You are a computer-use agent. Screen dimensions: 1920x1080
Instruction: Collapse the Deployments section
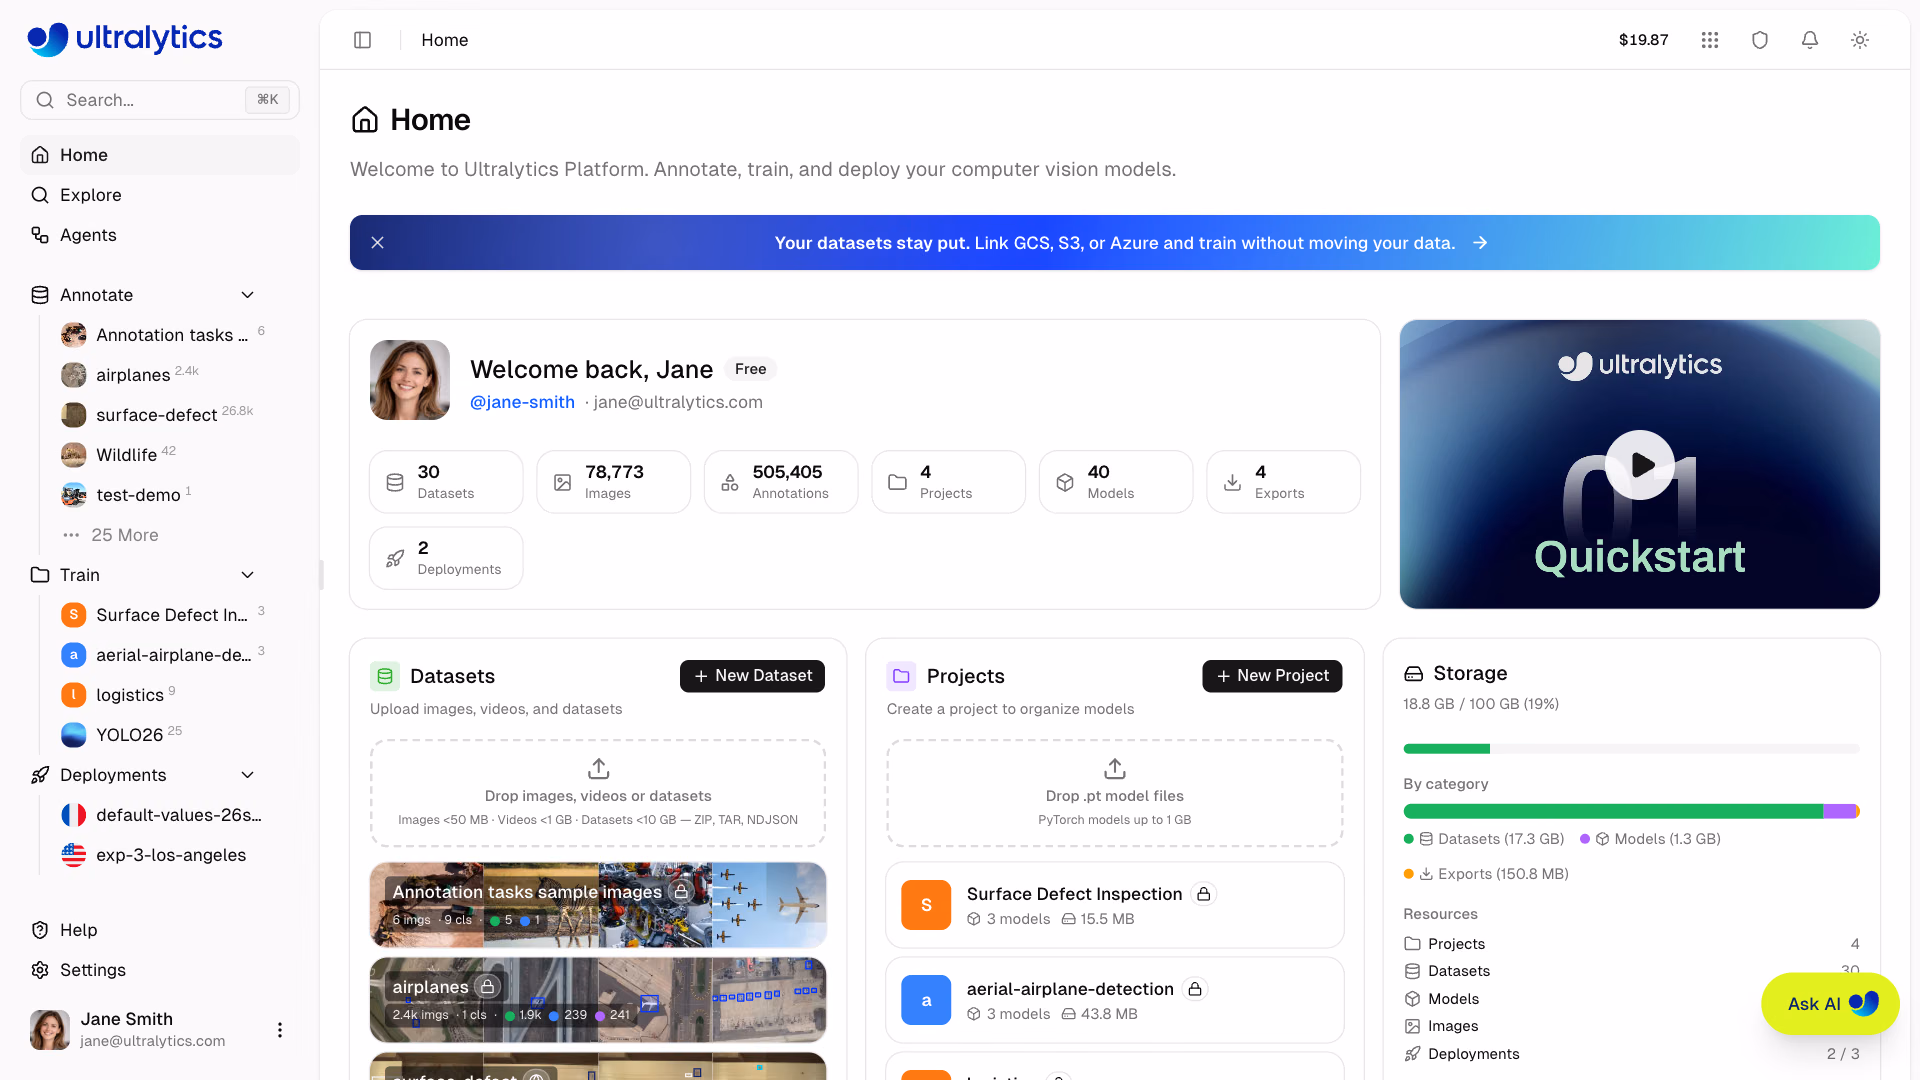pyautogui.click(x=248, y=775)
